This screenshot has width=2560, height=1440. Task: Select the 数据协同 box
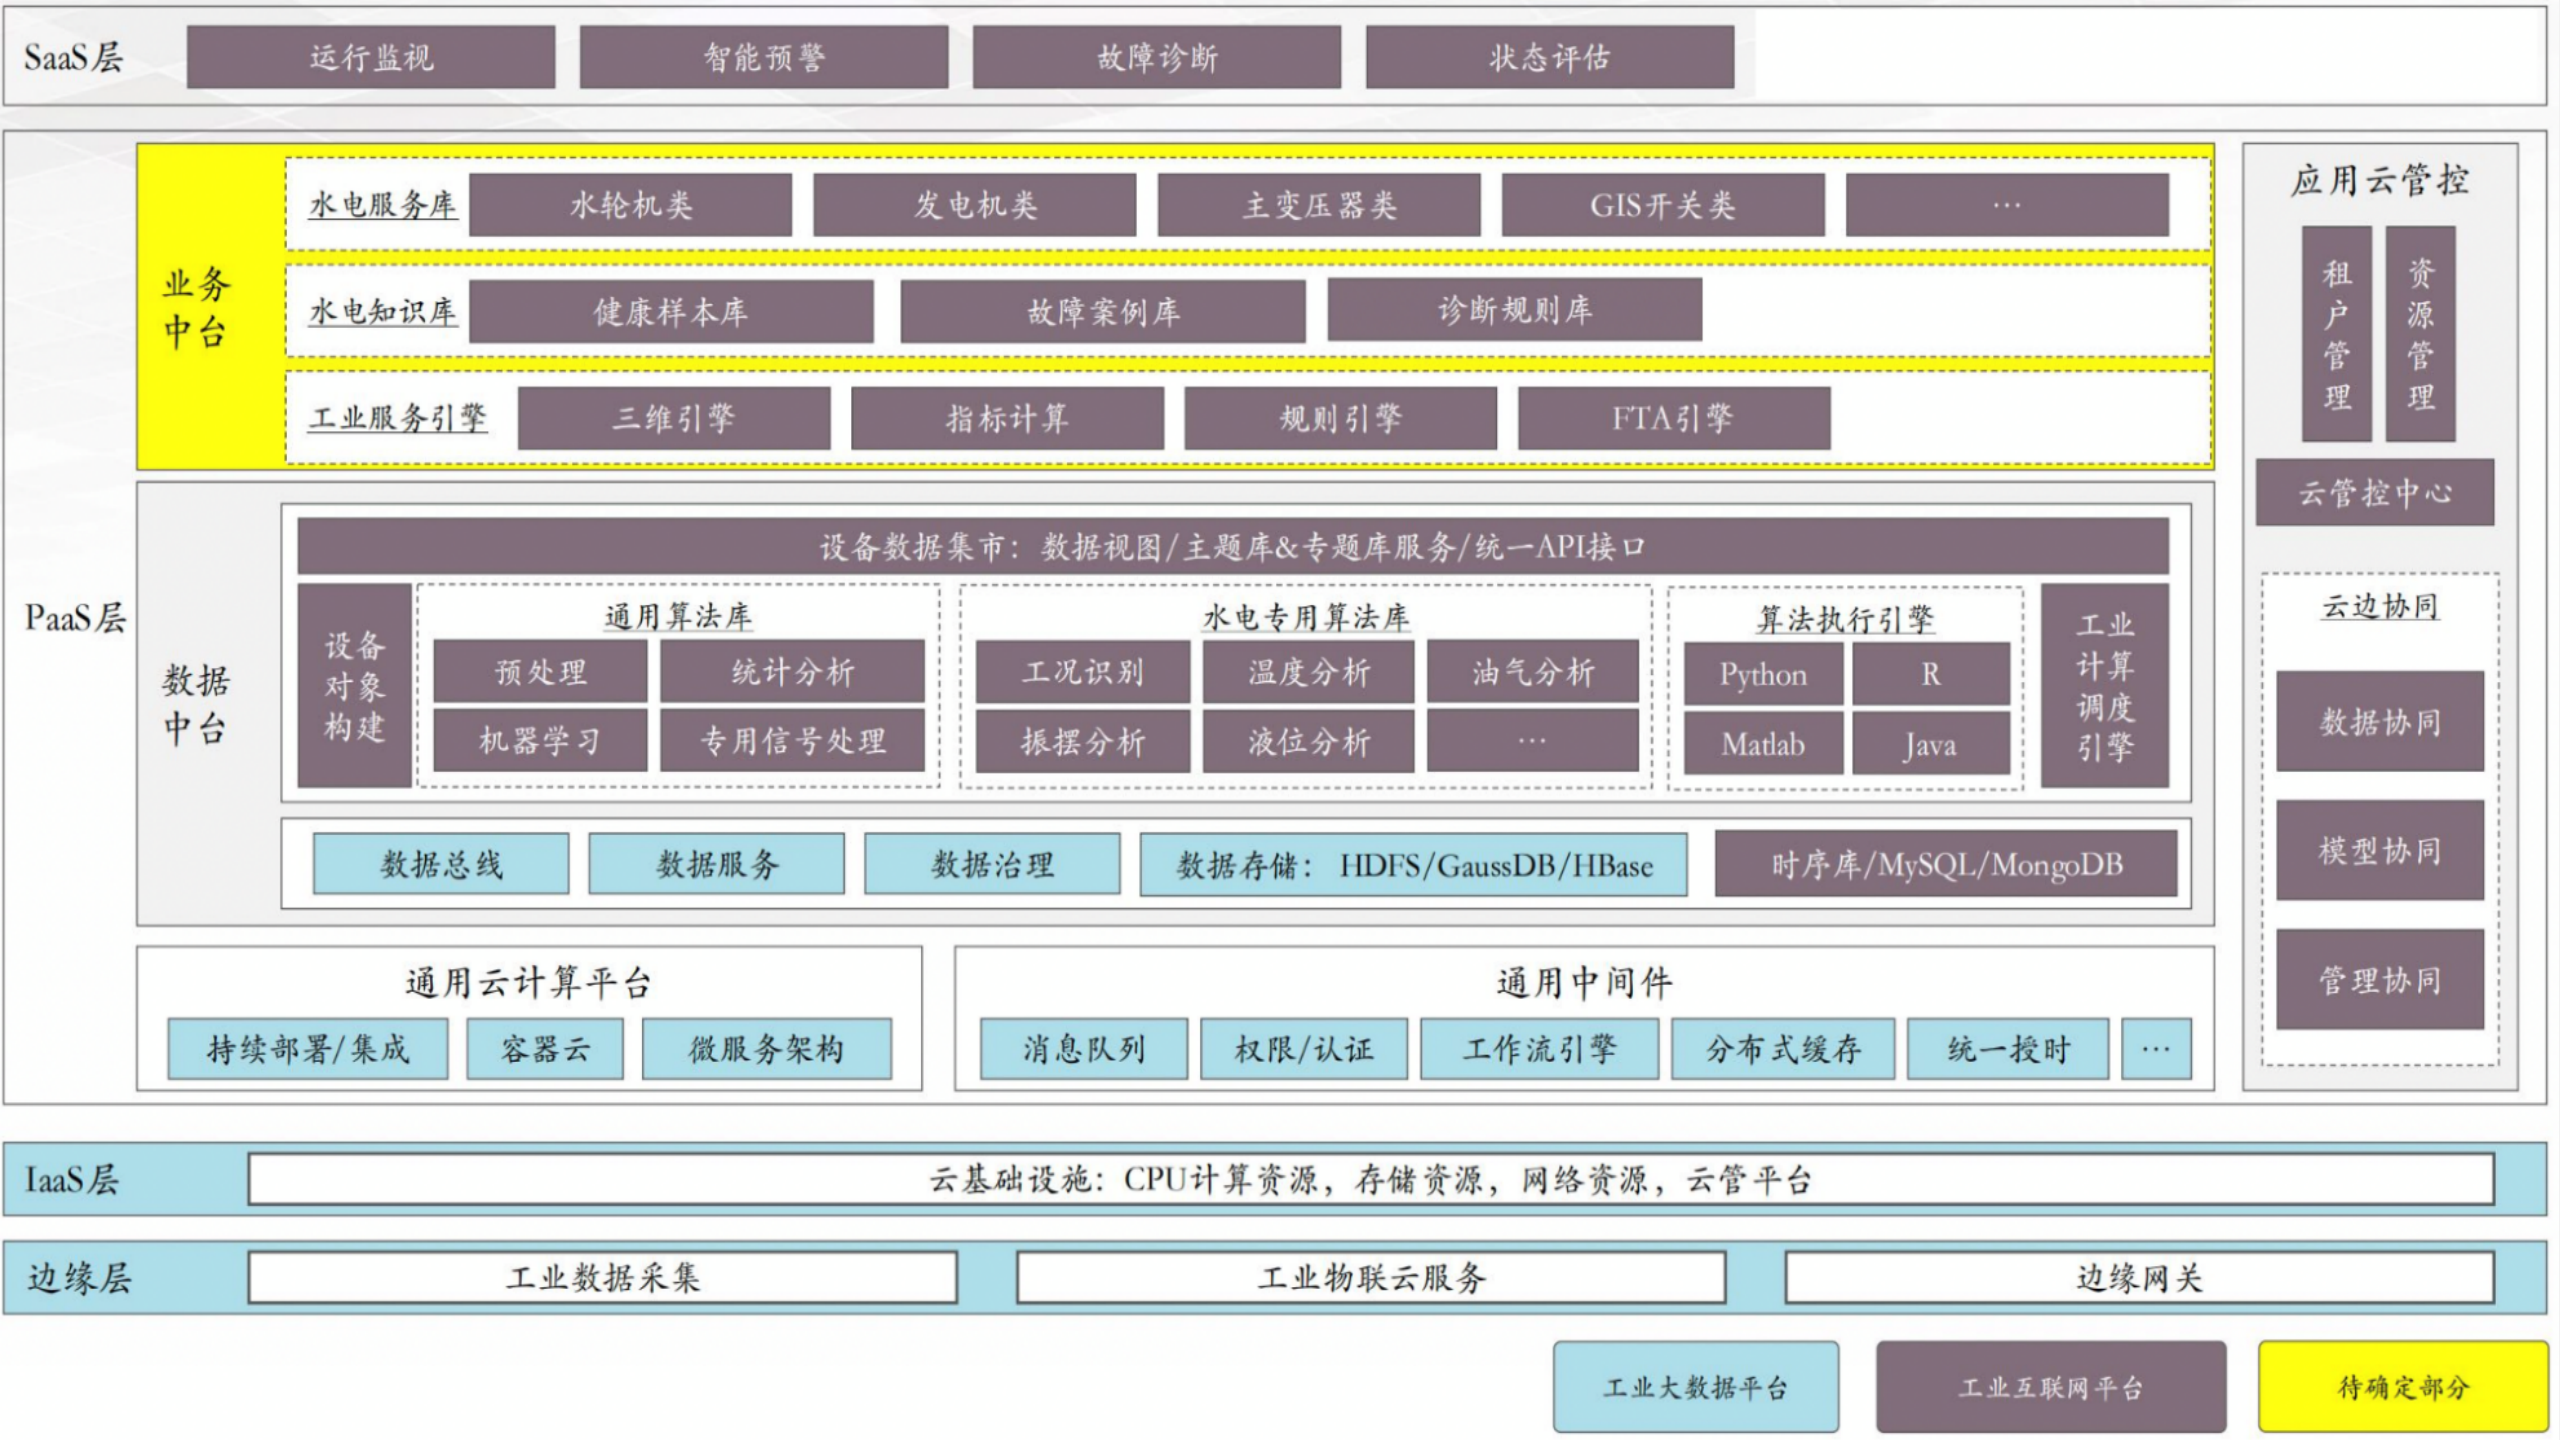point(2380,721)
